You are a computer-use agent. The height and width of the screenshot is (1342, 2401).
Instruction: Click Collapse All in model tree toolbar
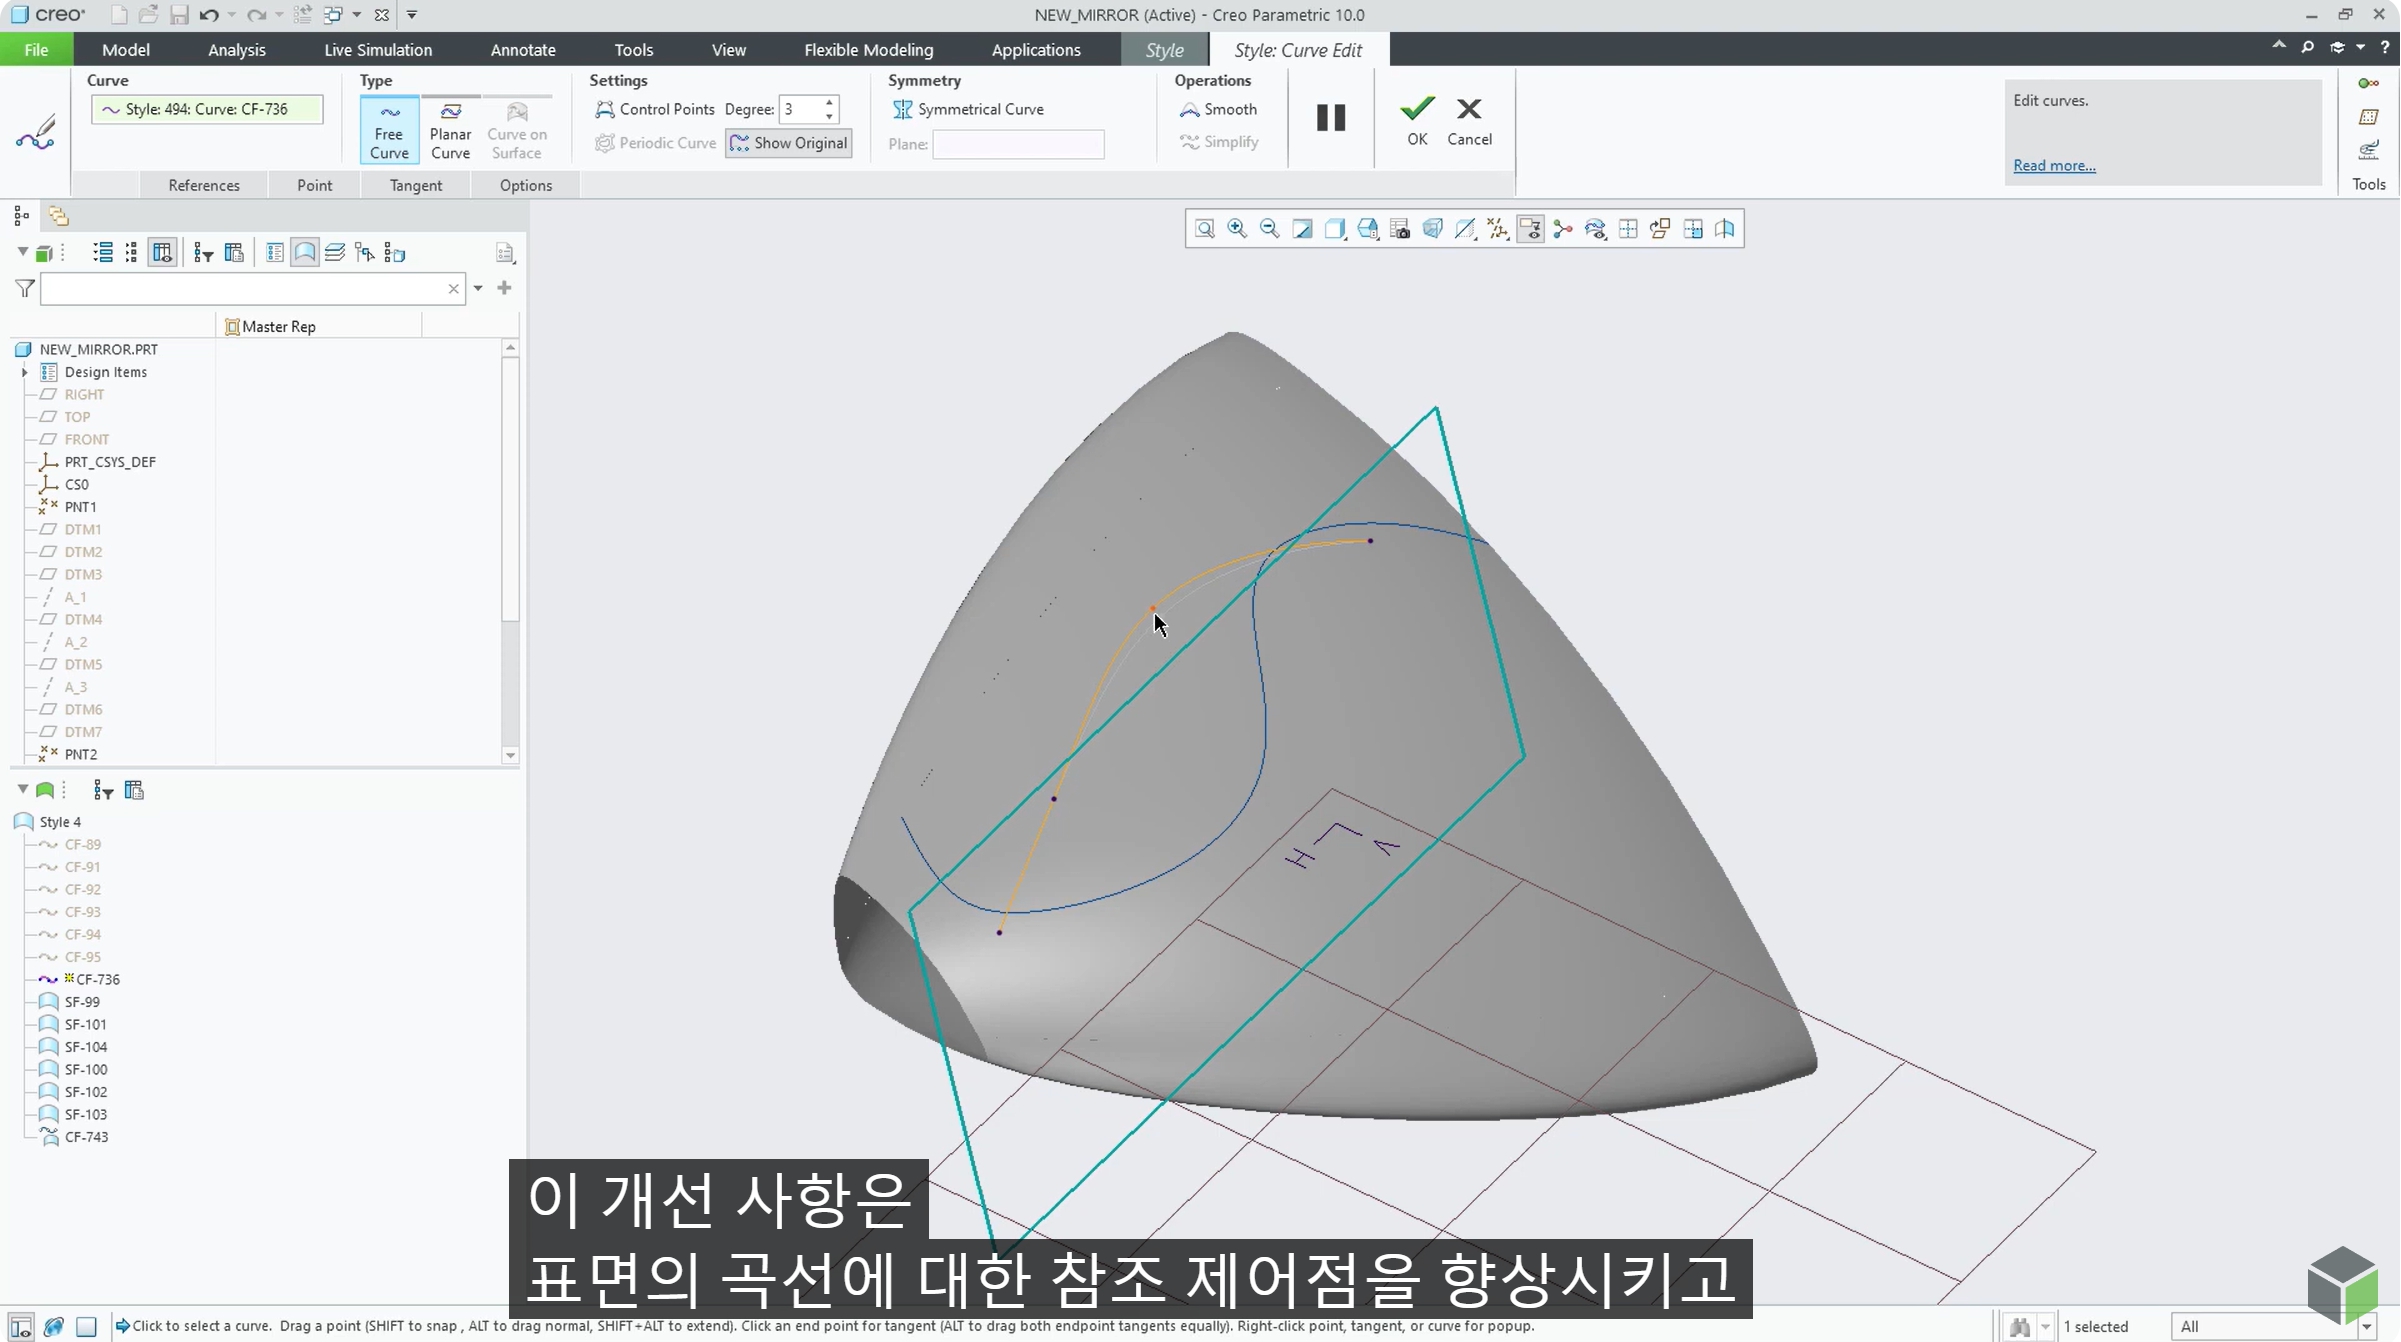pyautogui.click(x=131, y=253)
